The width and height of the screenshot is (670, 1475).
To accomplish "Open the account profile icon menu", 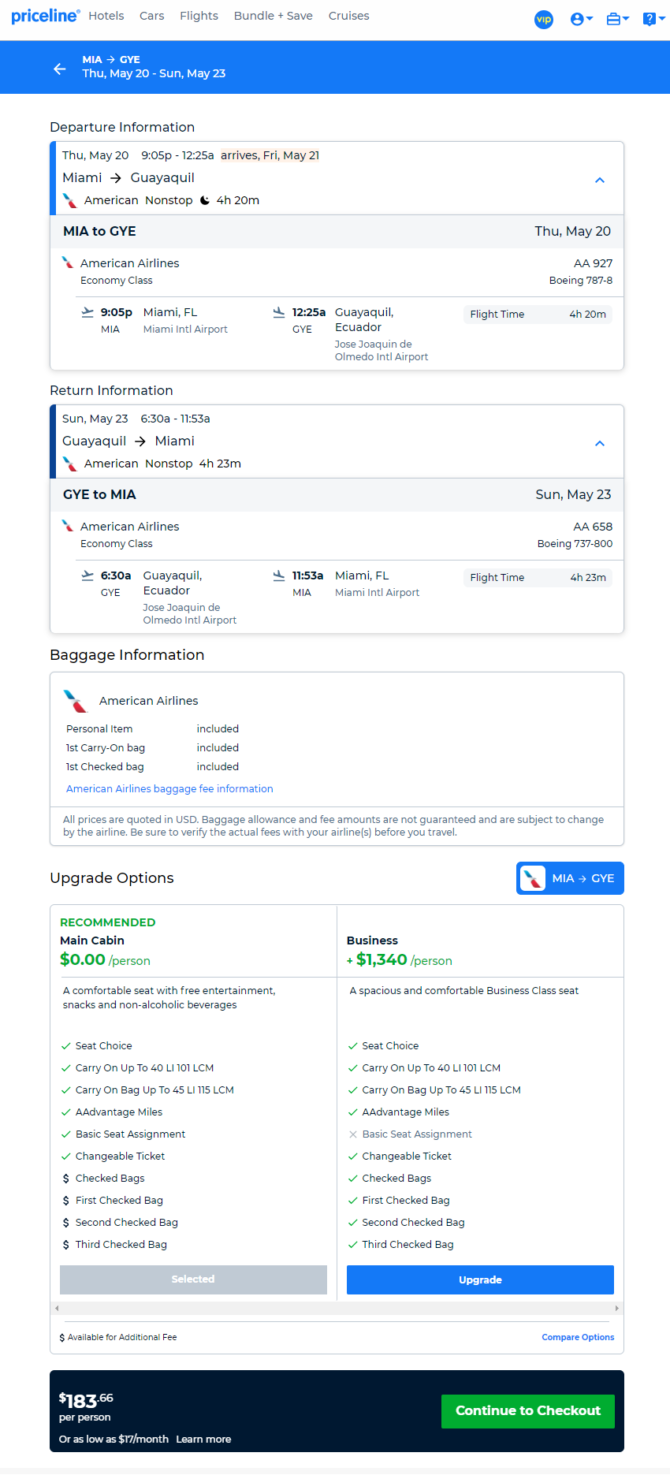I will [x=581, y=19].
